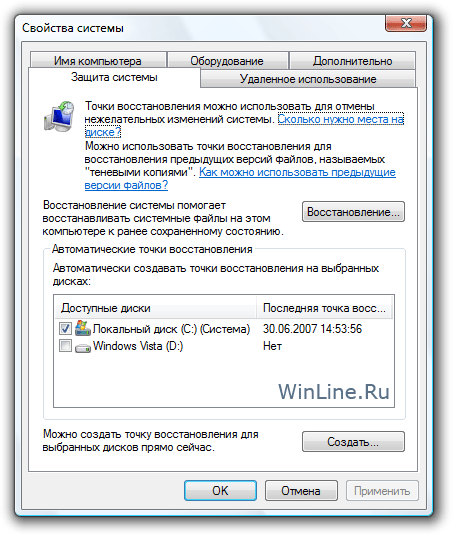This screenshot has width=453, height=535.
Task: Open the Оборудование tab
Action: pos(227,60)
